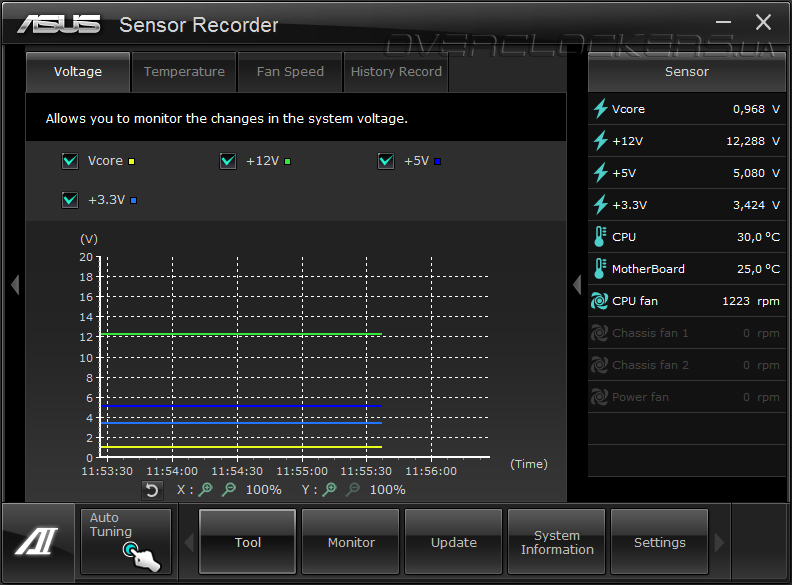Click the Y zoom 100% value
The height and width of the screenshot is (585, 792).
pyautogui.click(x=387, y=490)
